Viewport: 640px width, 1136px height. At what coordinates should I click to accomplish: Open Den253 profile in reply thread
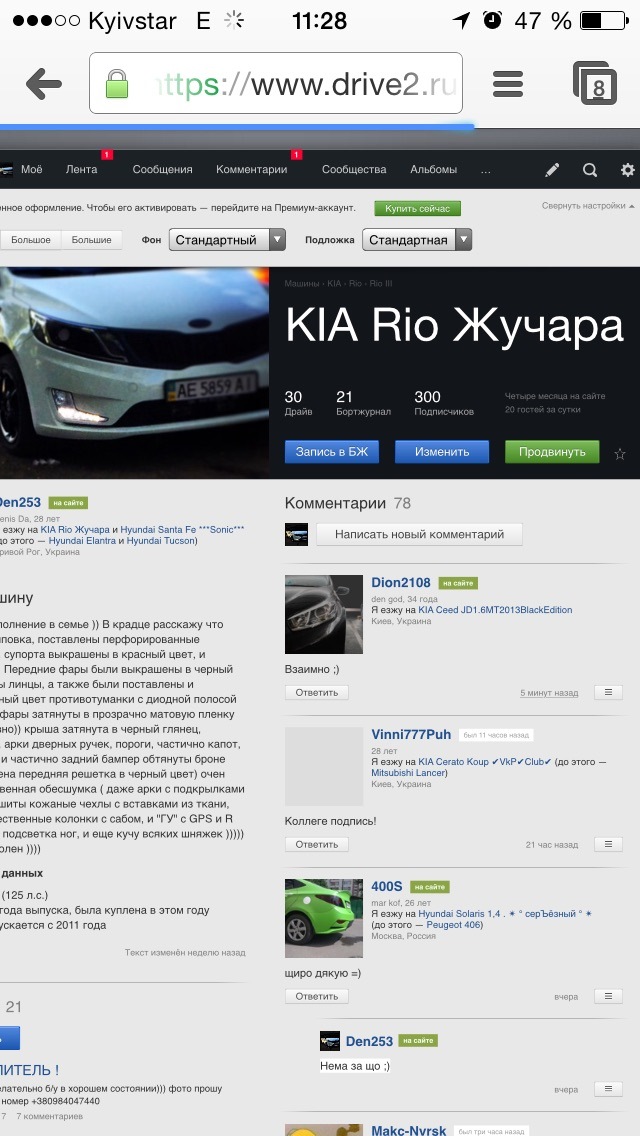(x=369, y=1041)
